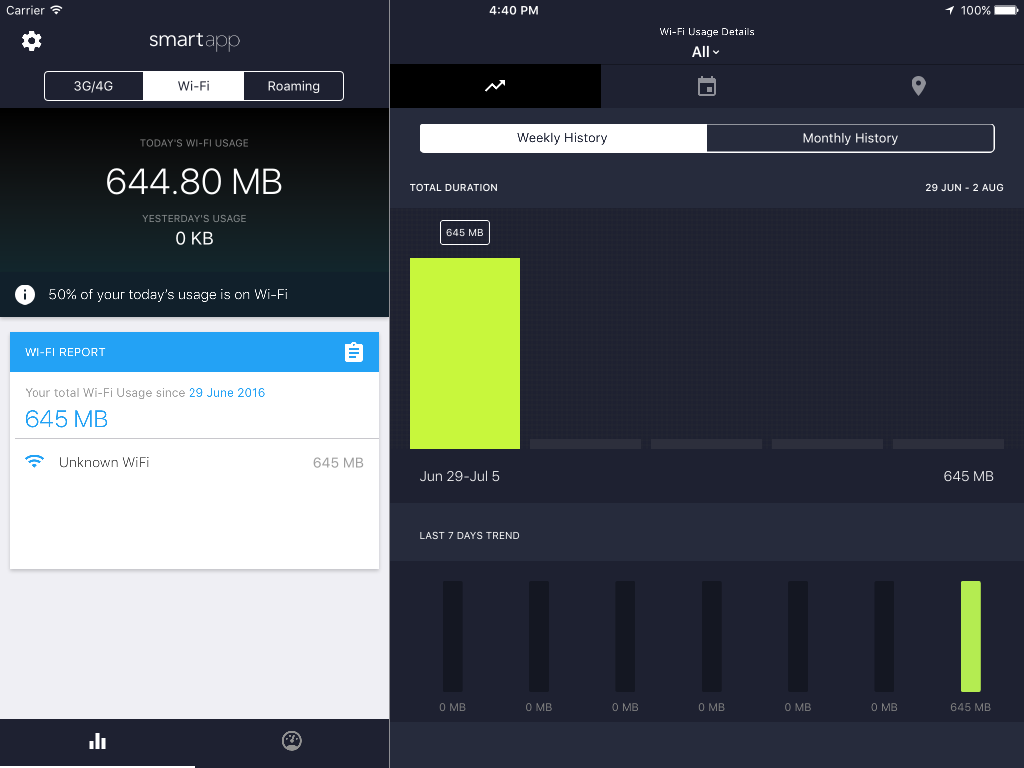Tap the battery indicator in status bar
The width and height of the screenshot is (1024, 768).
(x=1006, y=10)
